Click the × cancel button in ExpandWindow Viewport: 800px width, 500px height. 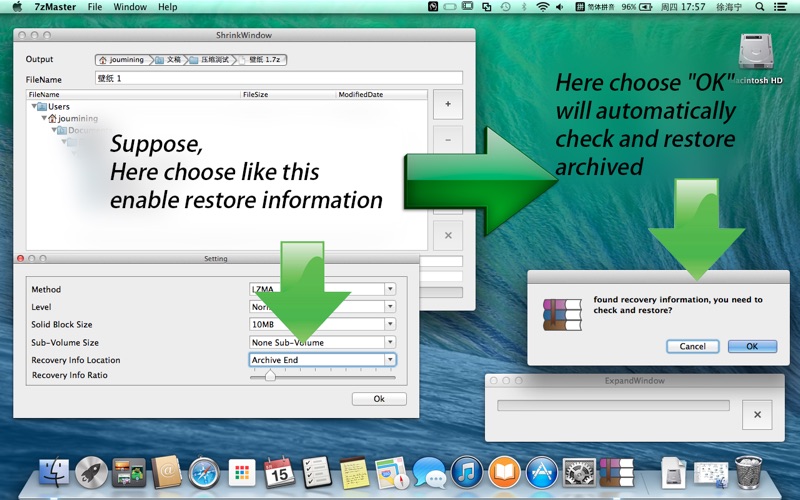pyautogui.click(x=757, y=414)
